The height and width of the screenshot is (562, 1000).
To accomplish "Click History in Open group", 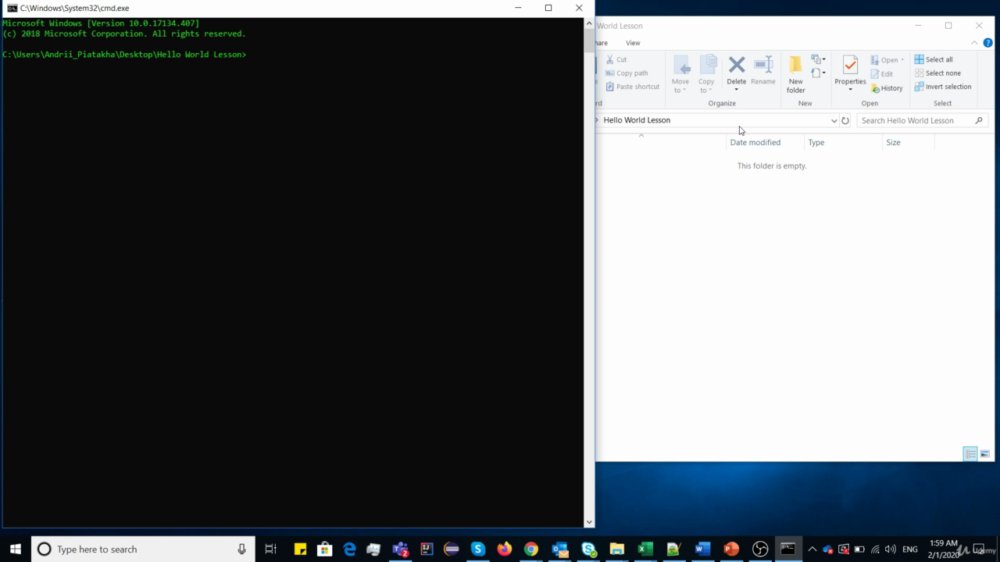I will tap(886, 88).
